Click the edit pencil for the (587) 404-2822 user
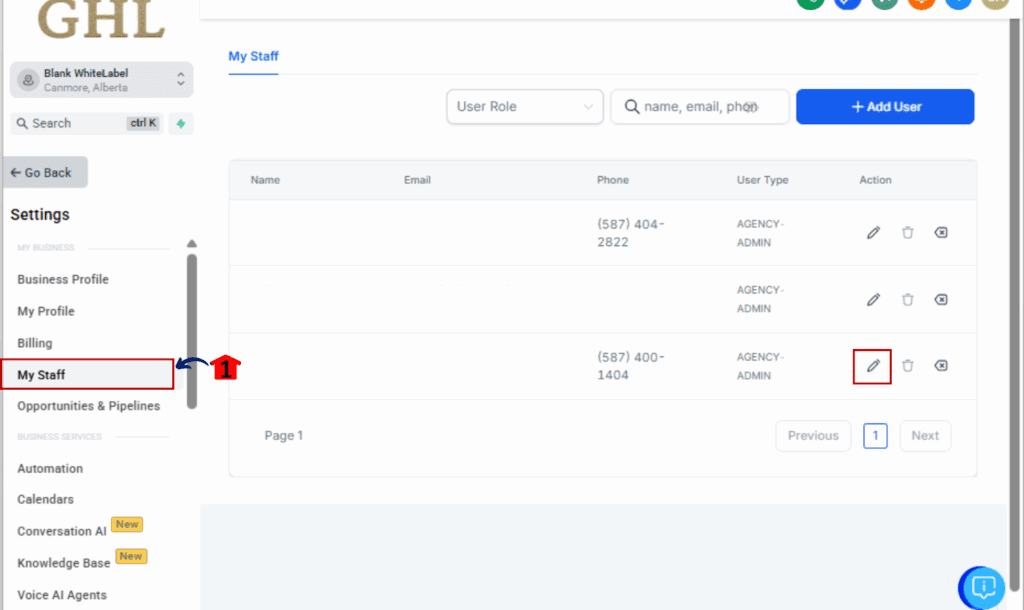 [x=873, y=233]
